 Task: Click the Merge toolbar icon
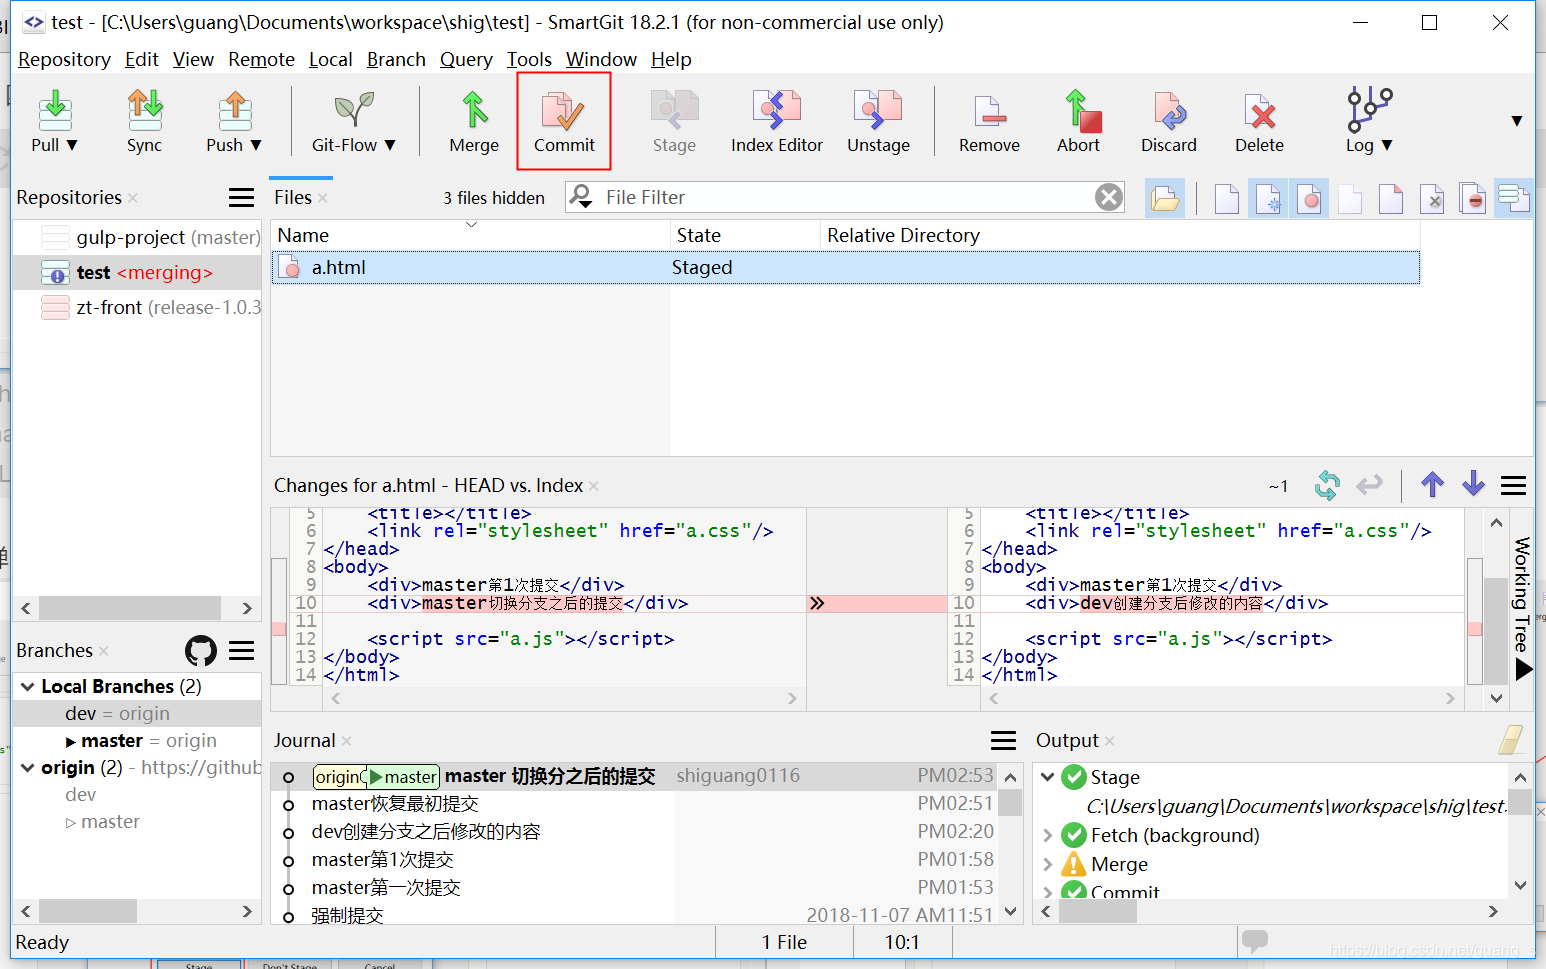point(474,110)
